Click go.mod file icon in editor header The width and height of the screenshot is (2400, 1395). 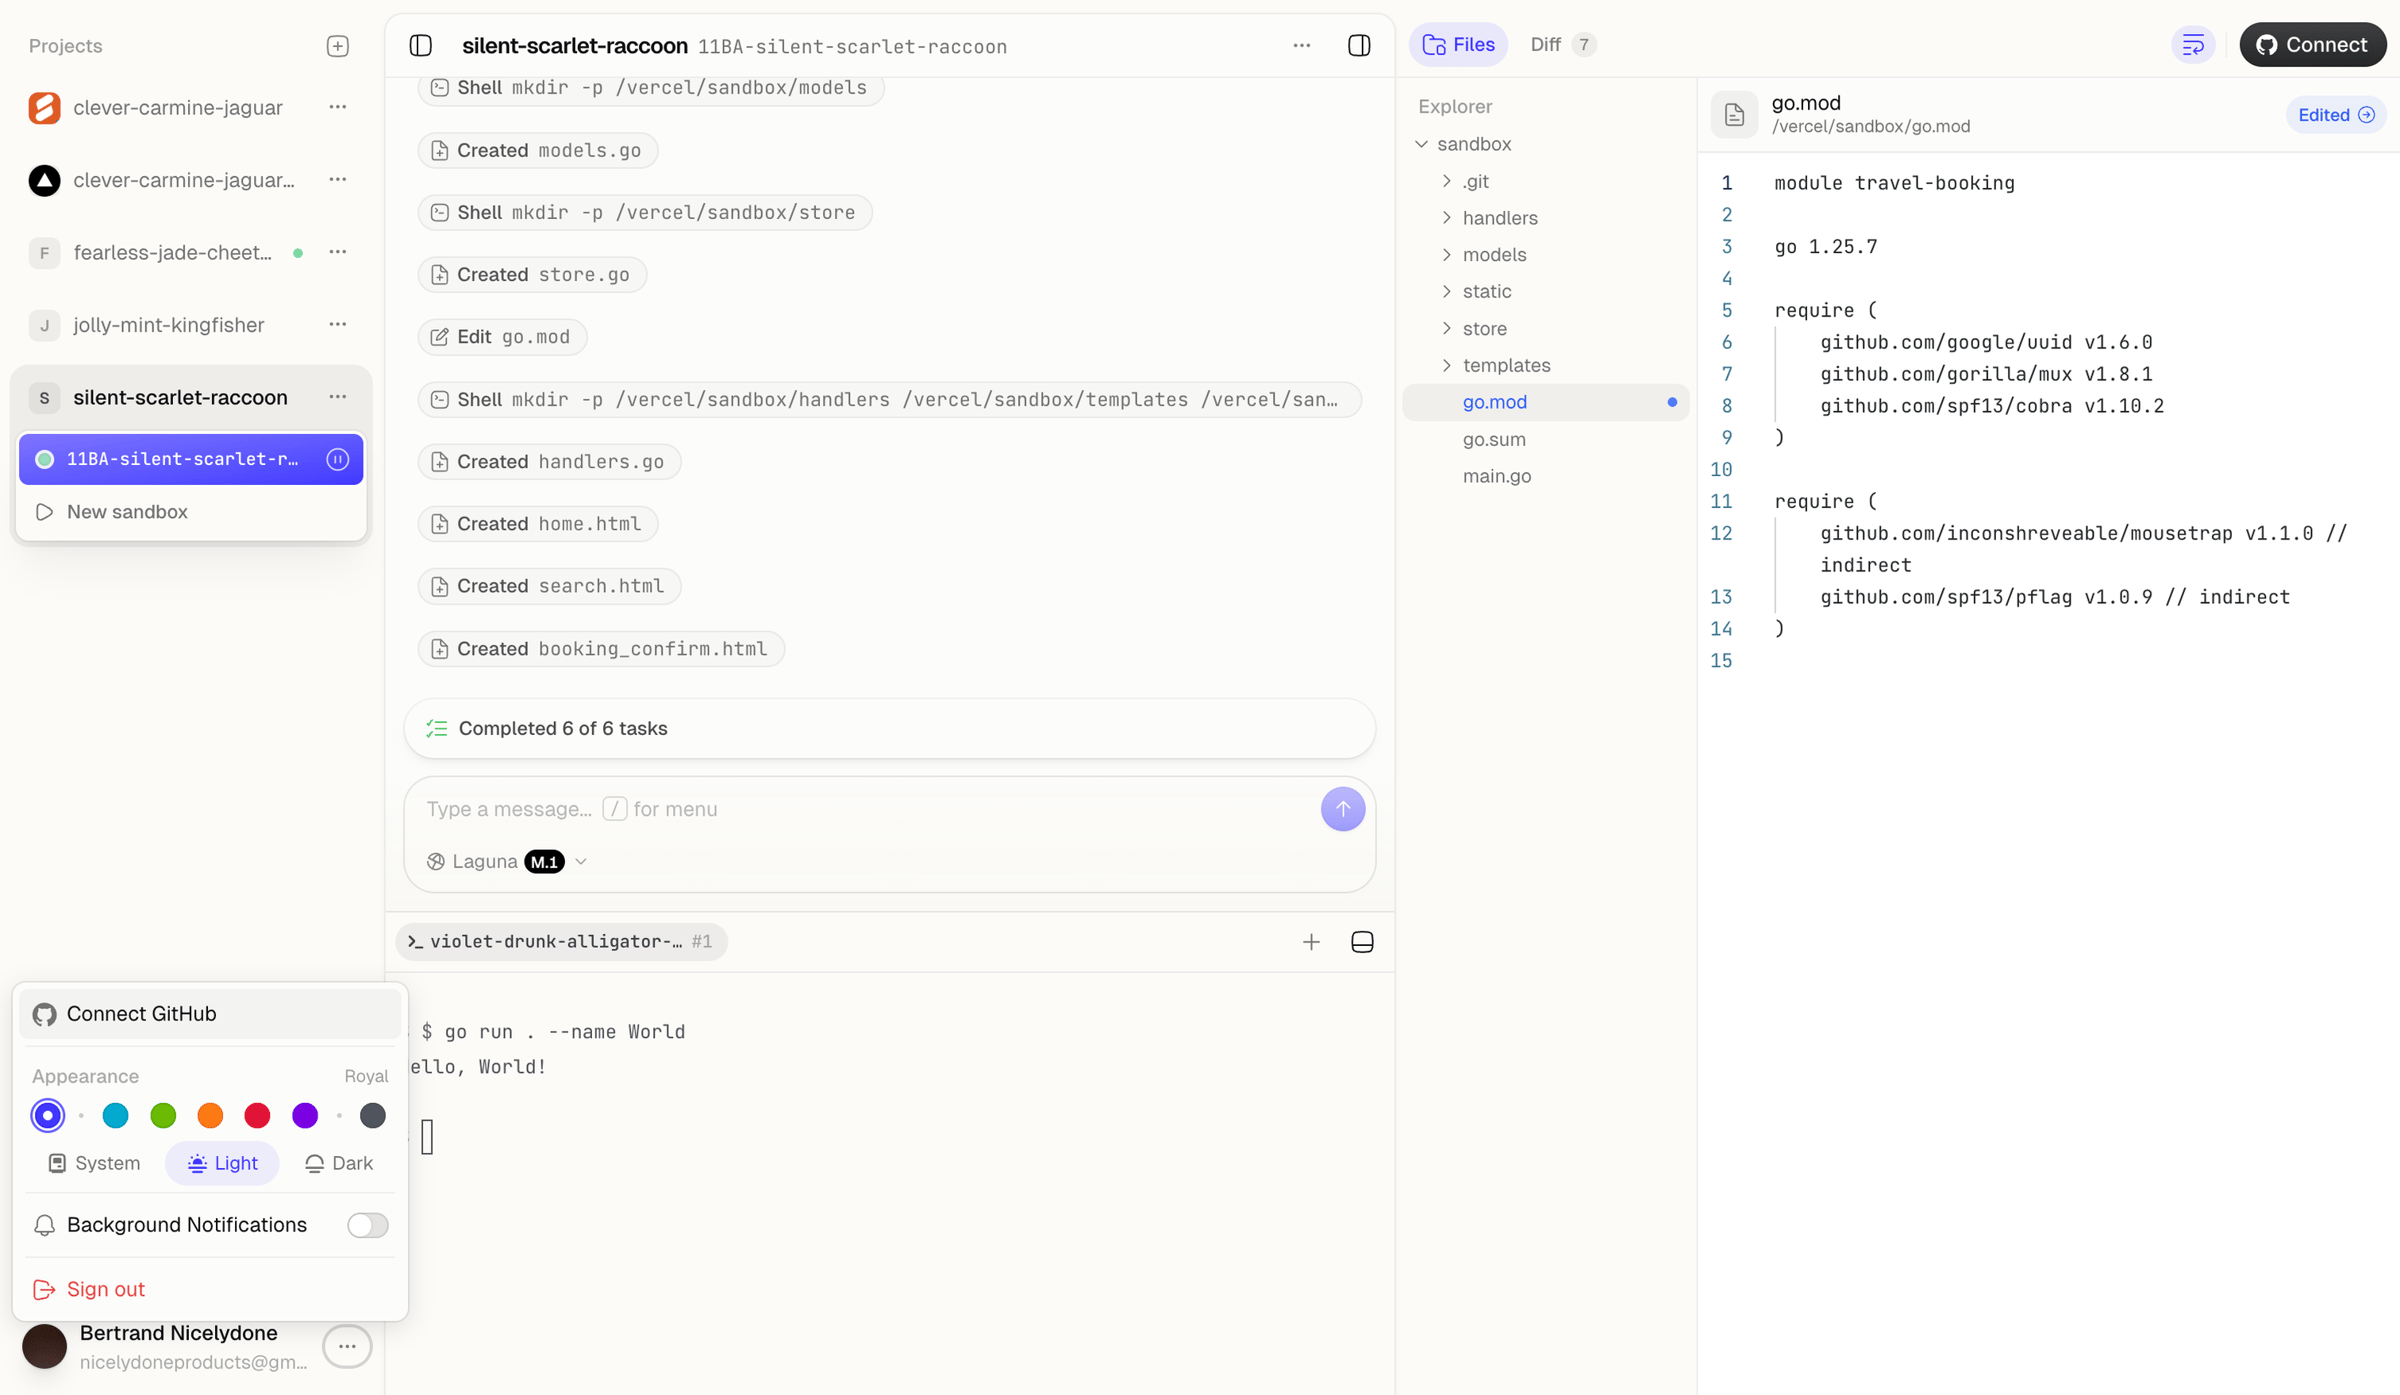pyautogui.click(x=1734, y=114)
